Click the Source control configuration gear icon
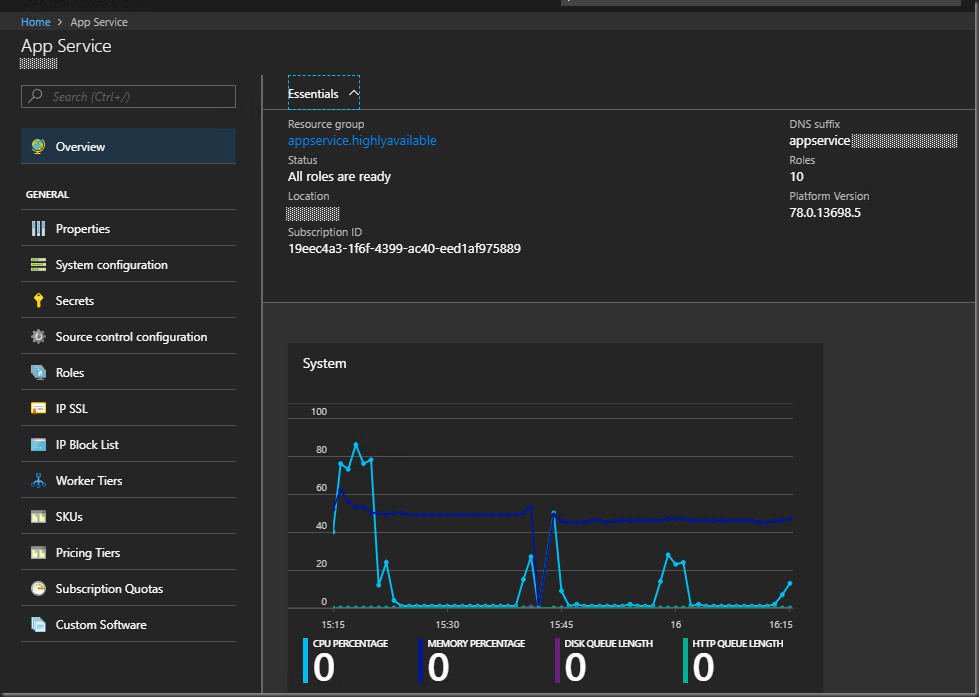 38,337
